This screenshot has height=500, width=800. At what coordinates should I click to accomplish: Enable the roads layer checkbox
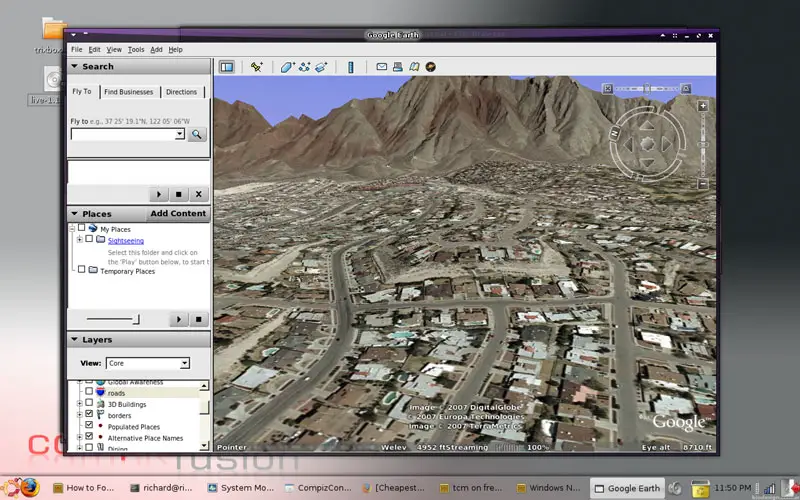pyautogui.click(x=89, y=391)
